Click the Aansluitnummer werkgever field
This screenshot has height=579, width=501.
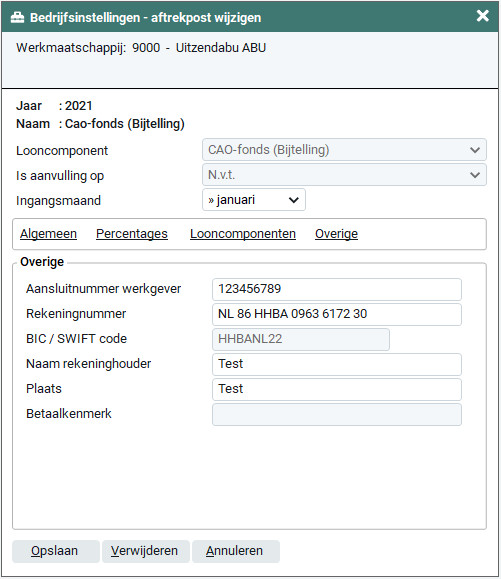click(337, 290)
